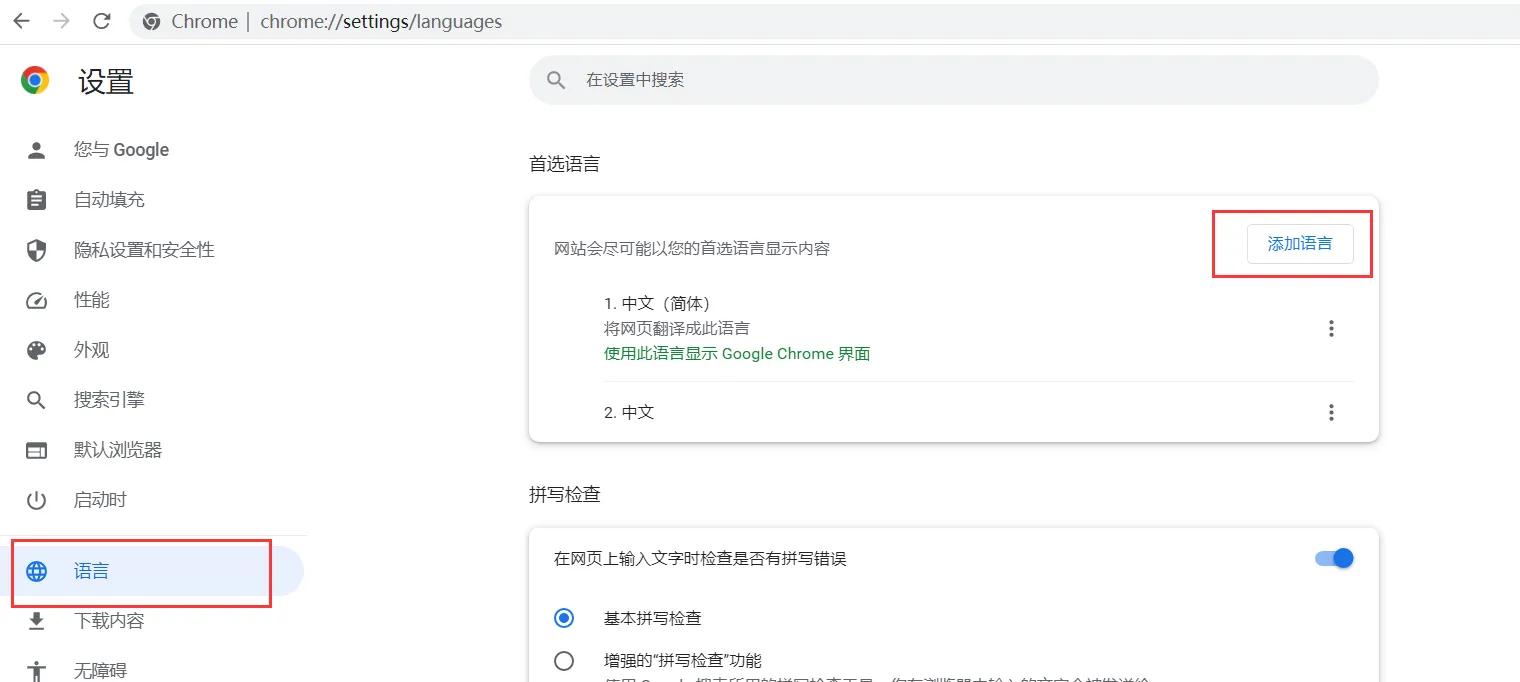Click the person icon for 您与 Google

point(37,150)
